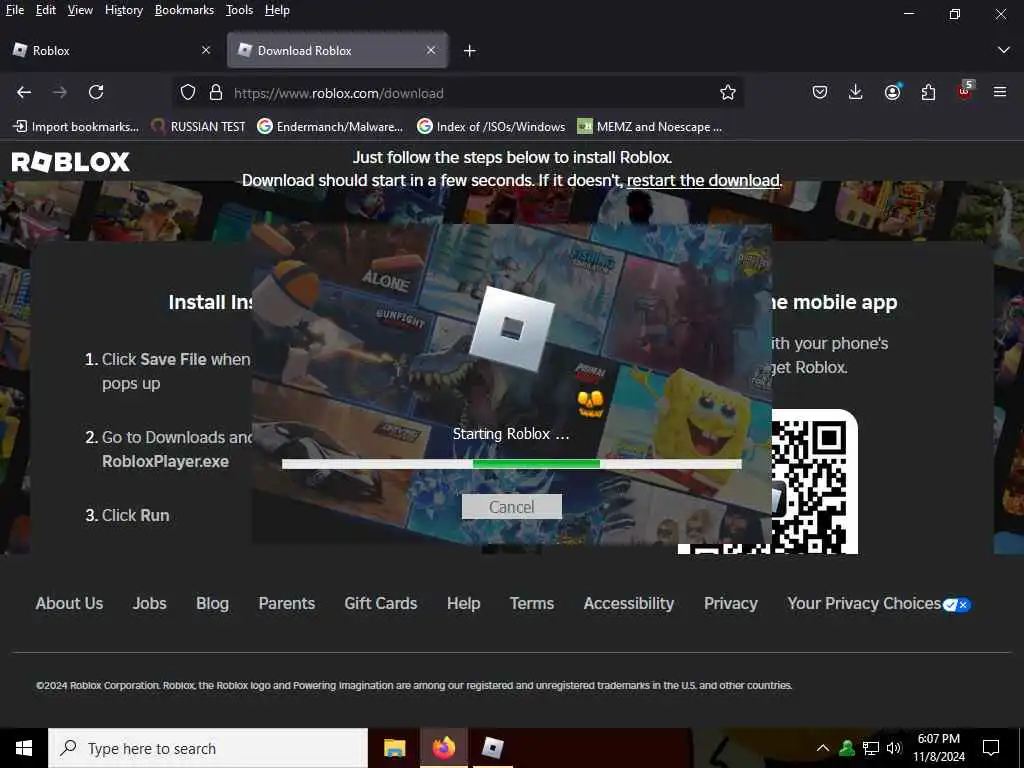The height and width of the screenshot is (768, 1024).
Task: Go back using the browser back arrow
Action: [x=24, y=92]
